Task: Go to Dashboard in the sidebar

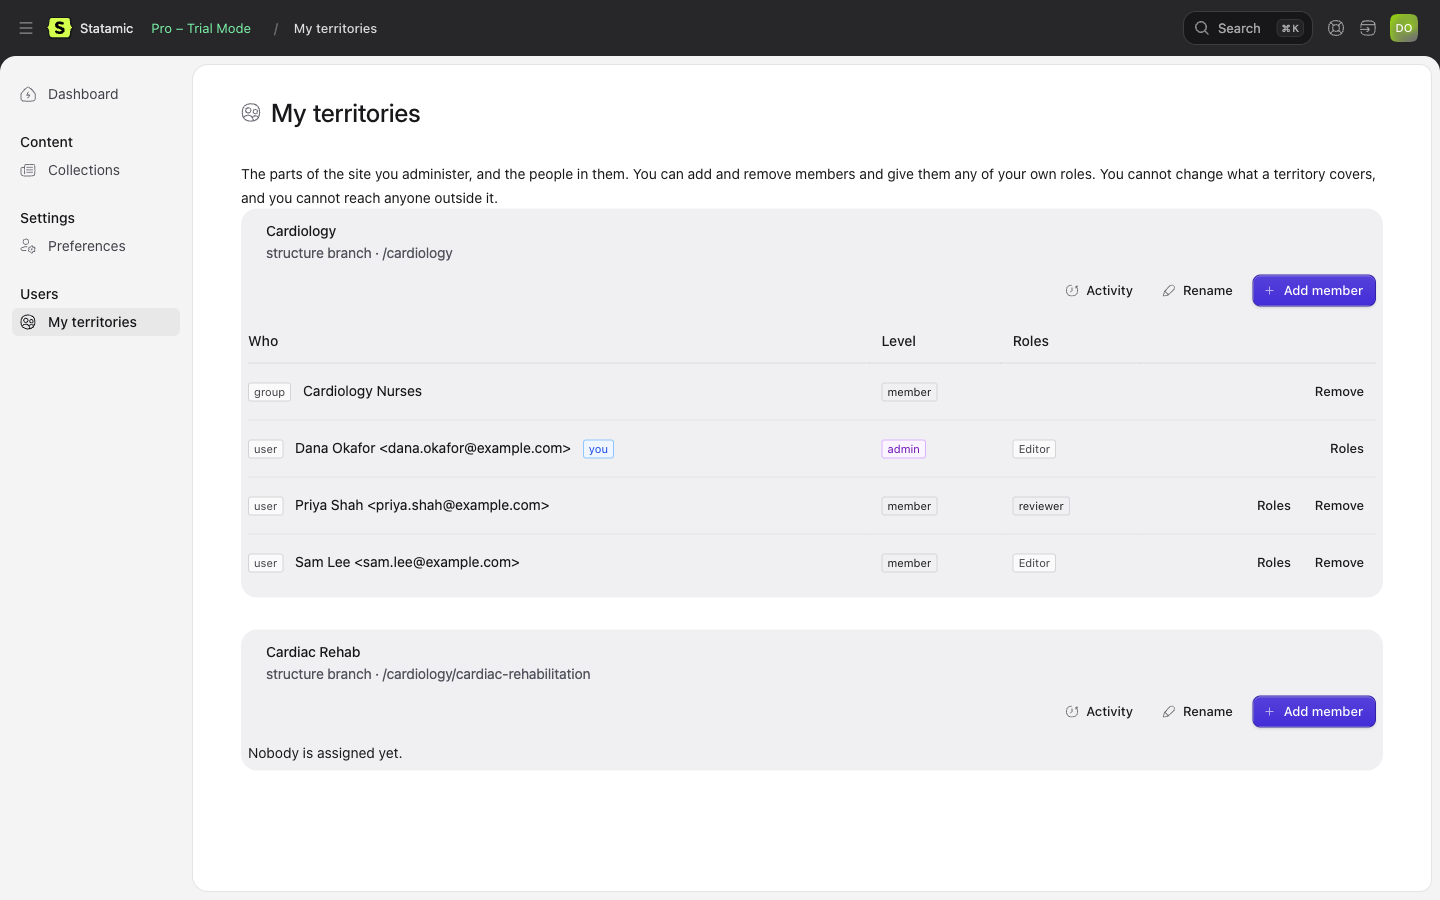Action: click(x=96, y=94)
